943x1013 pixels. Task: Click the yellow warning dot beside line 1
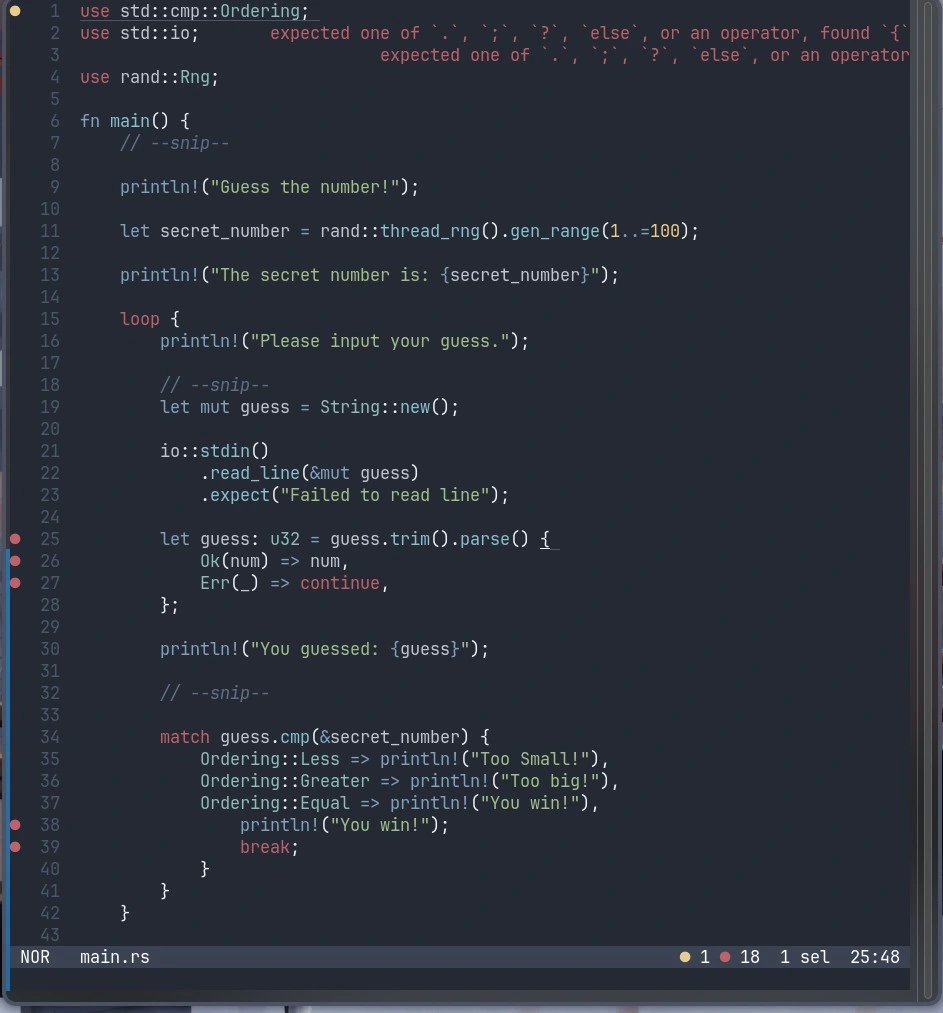(14, 11)
